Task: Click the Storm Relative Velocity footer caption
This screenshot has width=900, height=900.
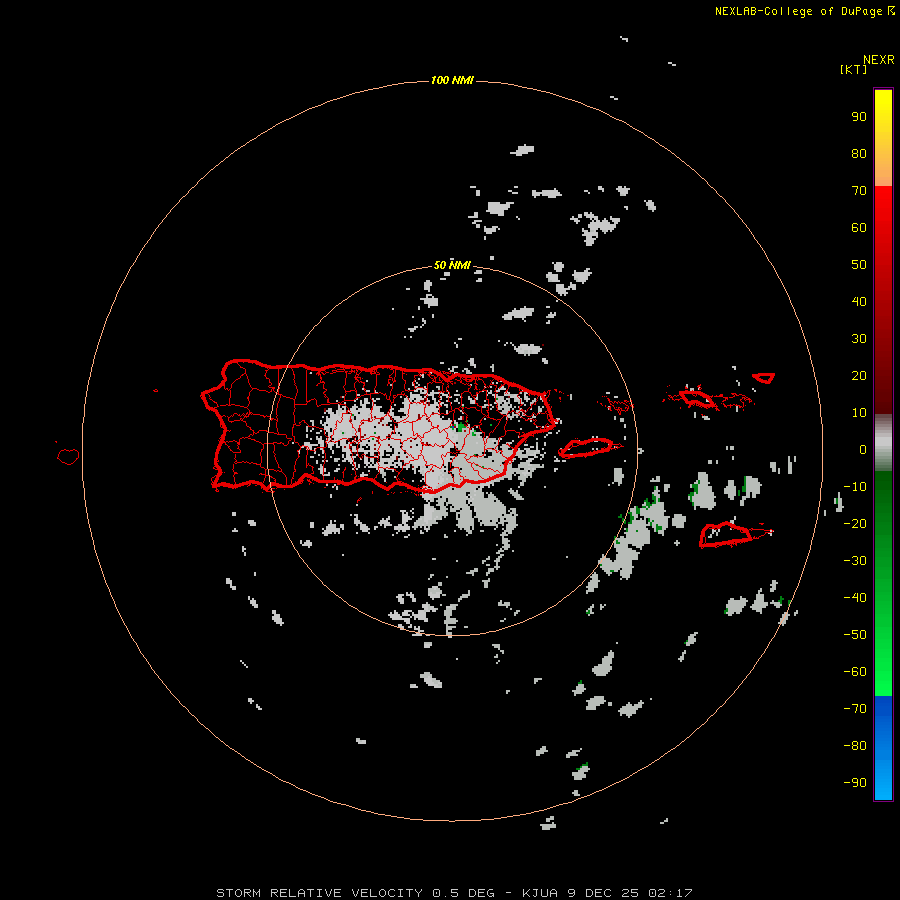Action: click(454, 893)
